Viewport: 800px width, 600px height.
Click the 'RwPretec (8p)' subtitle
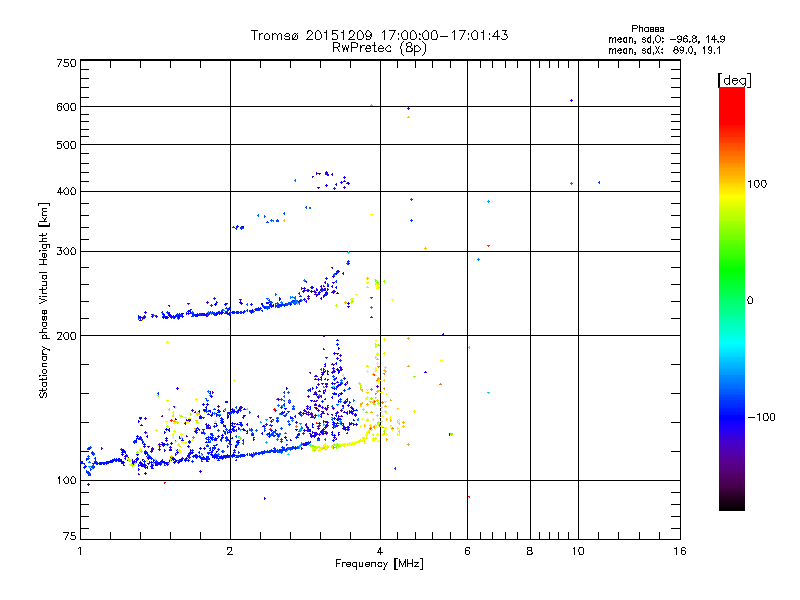(379, 48)
